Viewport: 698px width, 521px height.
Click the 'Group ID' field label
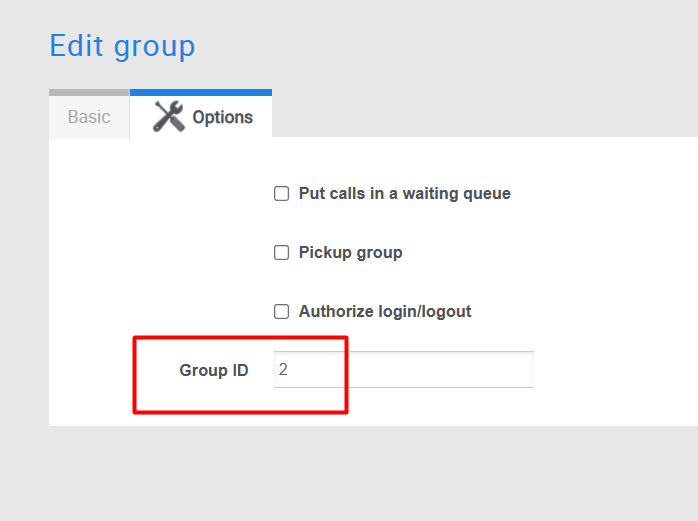click(214, 370)
